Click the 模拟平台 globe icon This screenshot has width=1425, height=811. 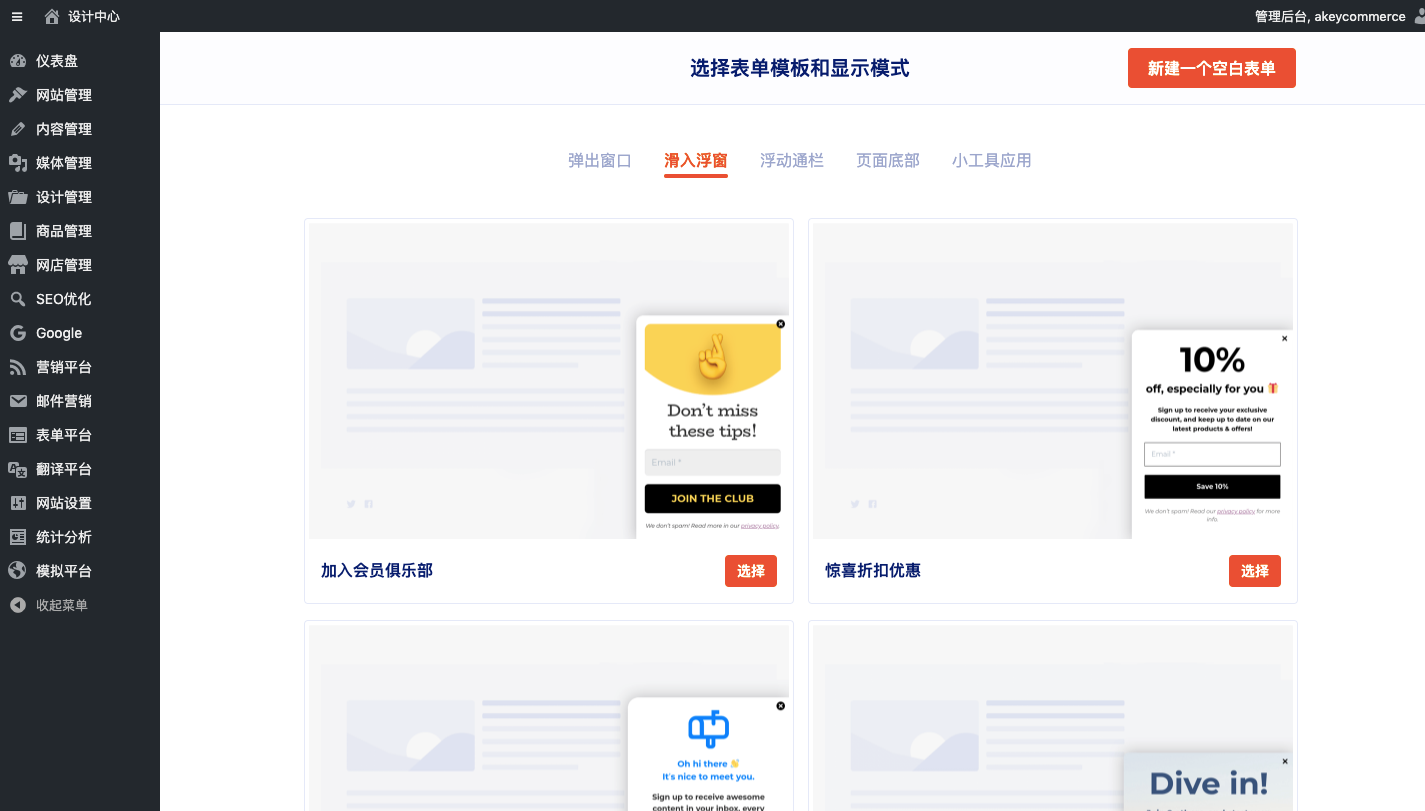click(x=17, y=571)
